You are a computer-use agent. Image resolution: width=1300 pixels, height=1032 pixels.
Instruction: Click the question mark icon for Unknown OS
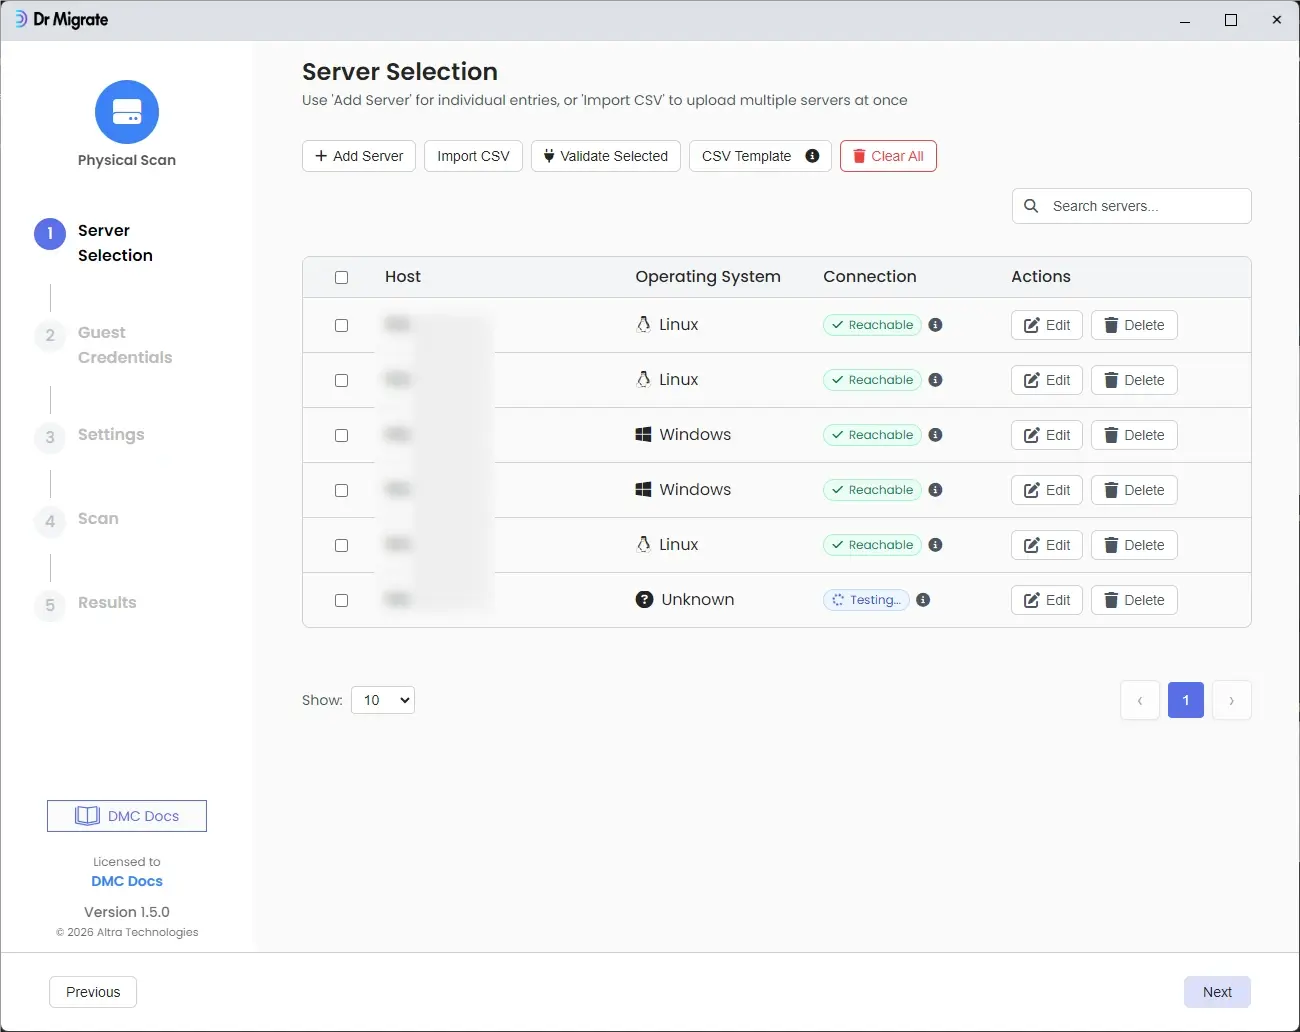coord(645,599)
